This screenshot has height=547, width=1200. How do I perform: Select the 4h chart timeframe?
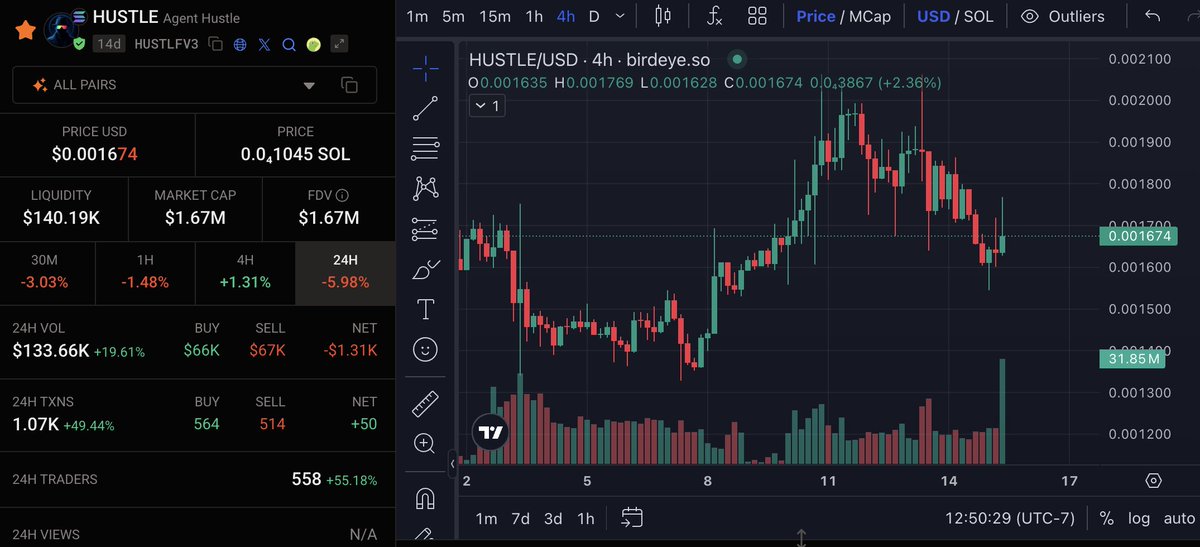point(566,16)
